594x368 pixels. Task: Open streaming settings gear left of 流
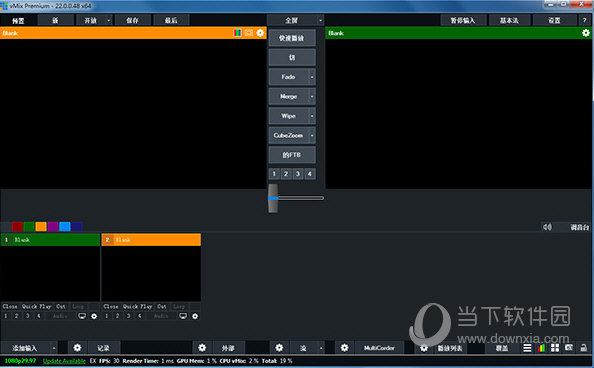click(279, 348)
